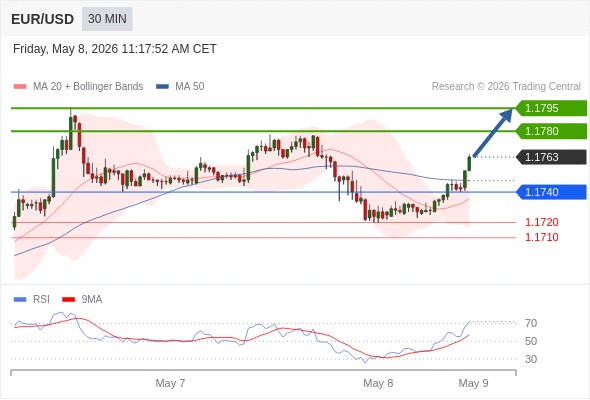This screenshot has width=590, height=400.
Task: Click the May 7 date axis label
Action: (x=170, y=383)
